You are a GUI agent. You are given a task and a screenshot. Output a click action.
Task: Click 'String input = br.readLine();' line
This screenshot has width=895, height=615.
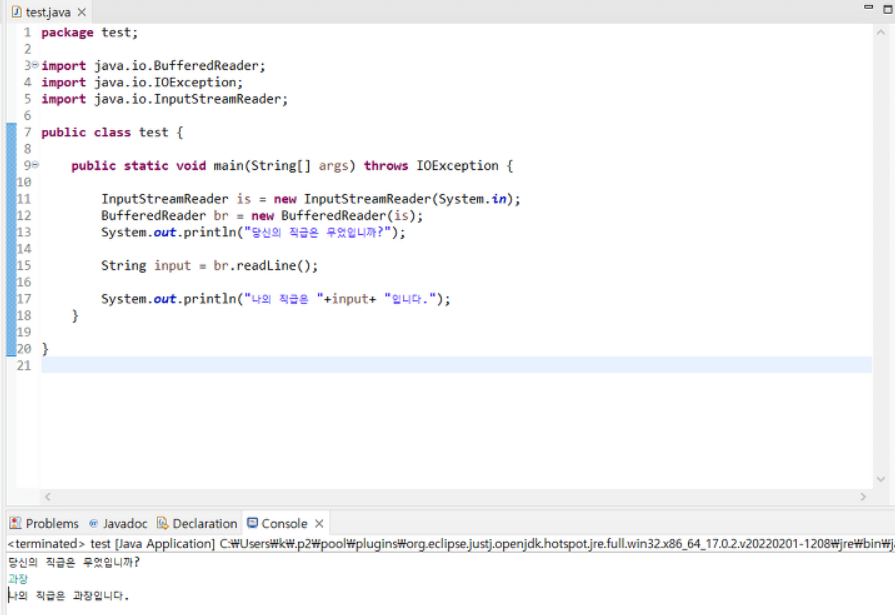pos(209,266)
